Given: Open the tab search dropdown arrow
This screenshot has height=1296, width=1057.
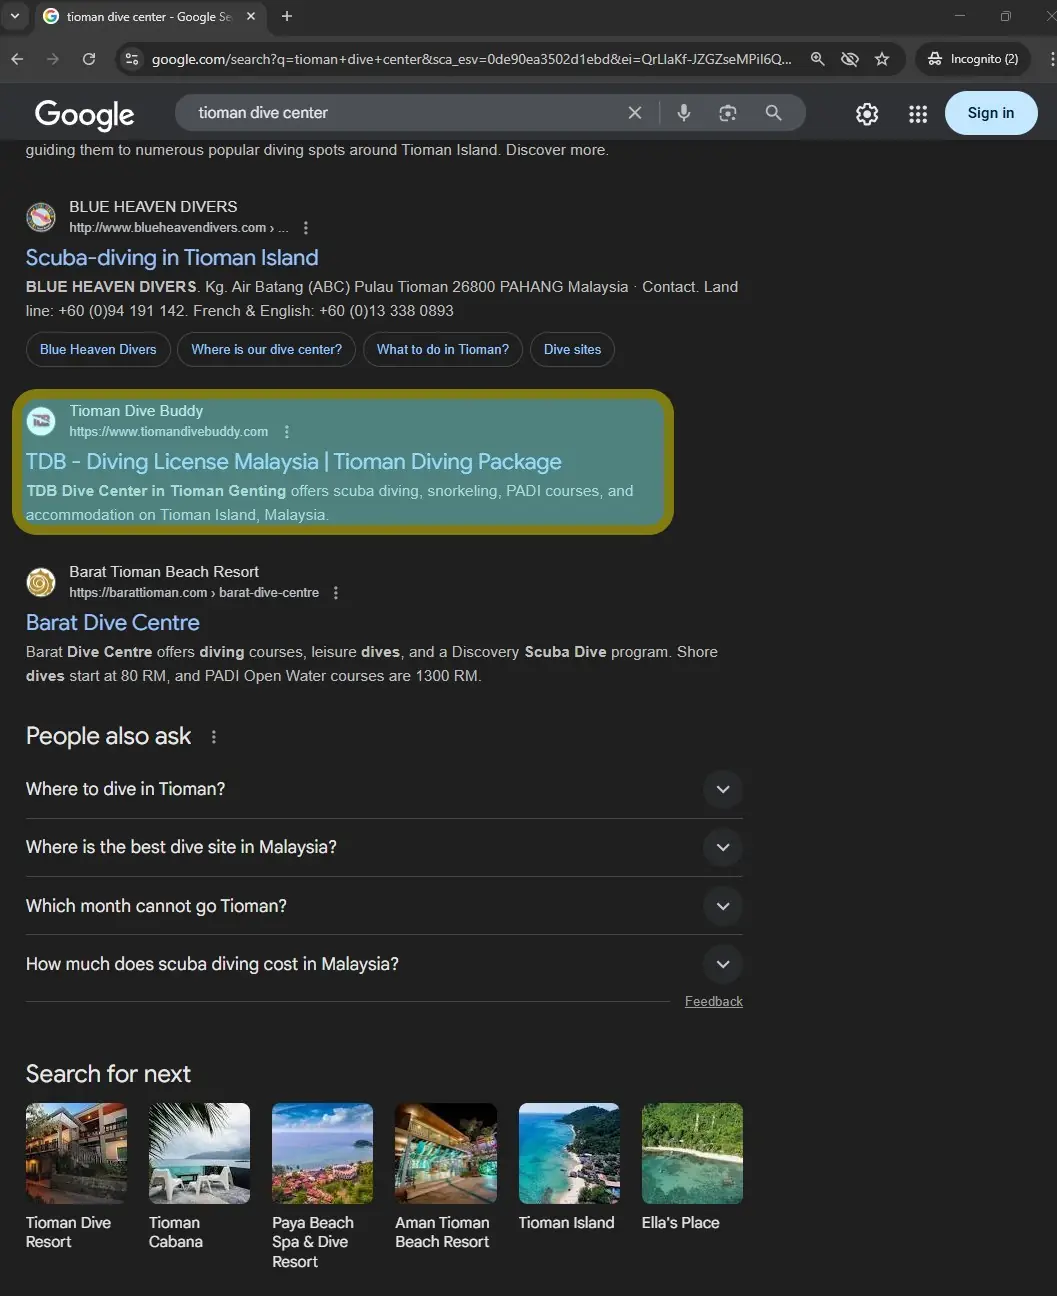Looking at the screenshot, I should 15,16.
